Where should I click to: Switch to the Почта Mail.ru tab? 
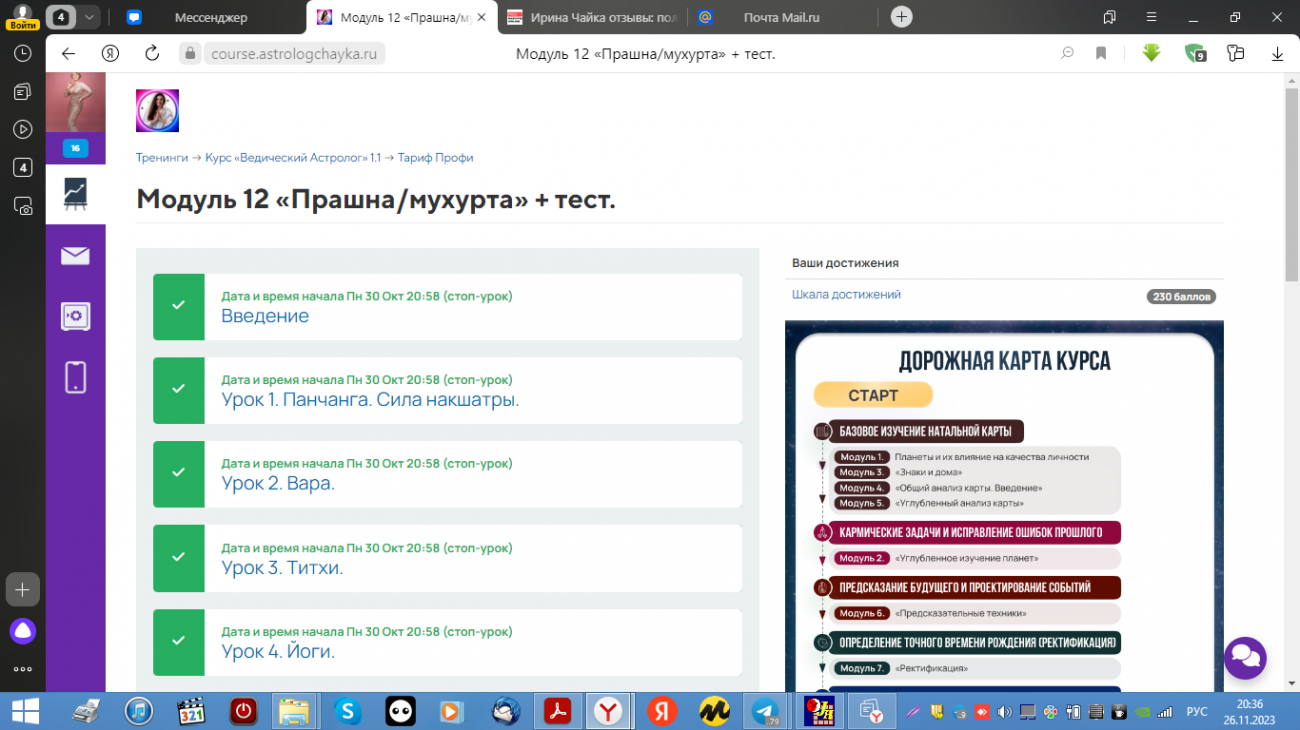point(782,17)
